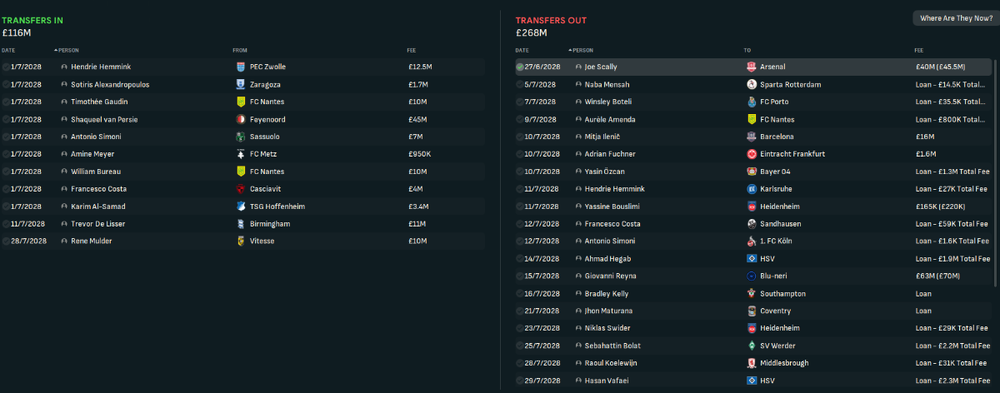Click the person icon beside Giovanni Reyna

578,276
